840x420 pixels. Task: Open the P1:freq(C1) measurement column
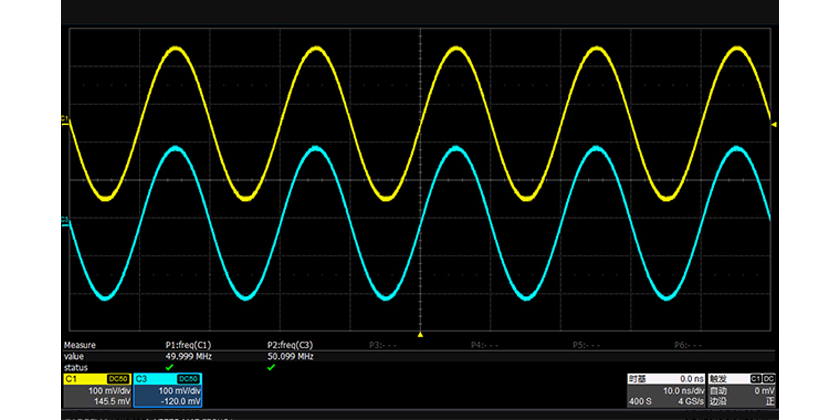[x=188, y=344]
